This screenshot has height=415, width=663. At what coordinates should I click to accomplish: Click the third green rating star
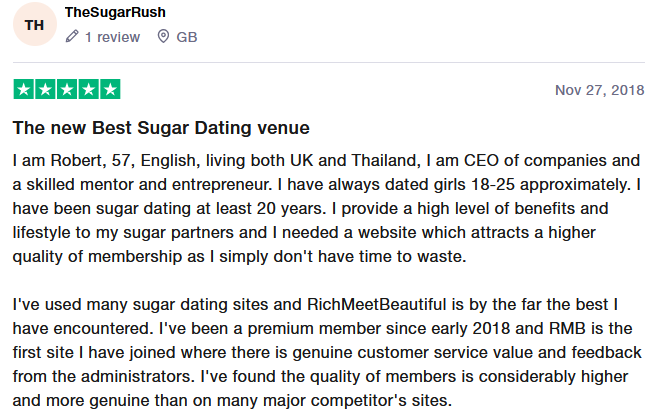point(67,89)
